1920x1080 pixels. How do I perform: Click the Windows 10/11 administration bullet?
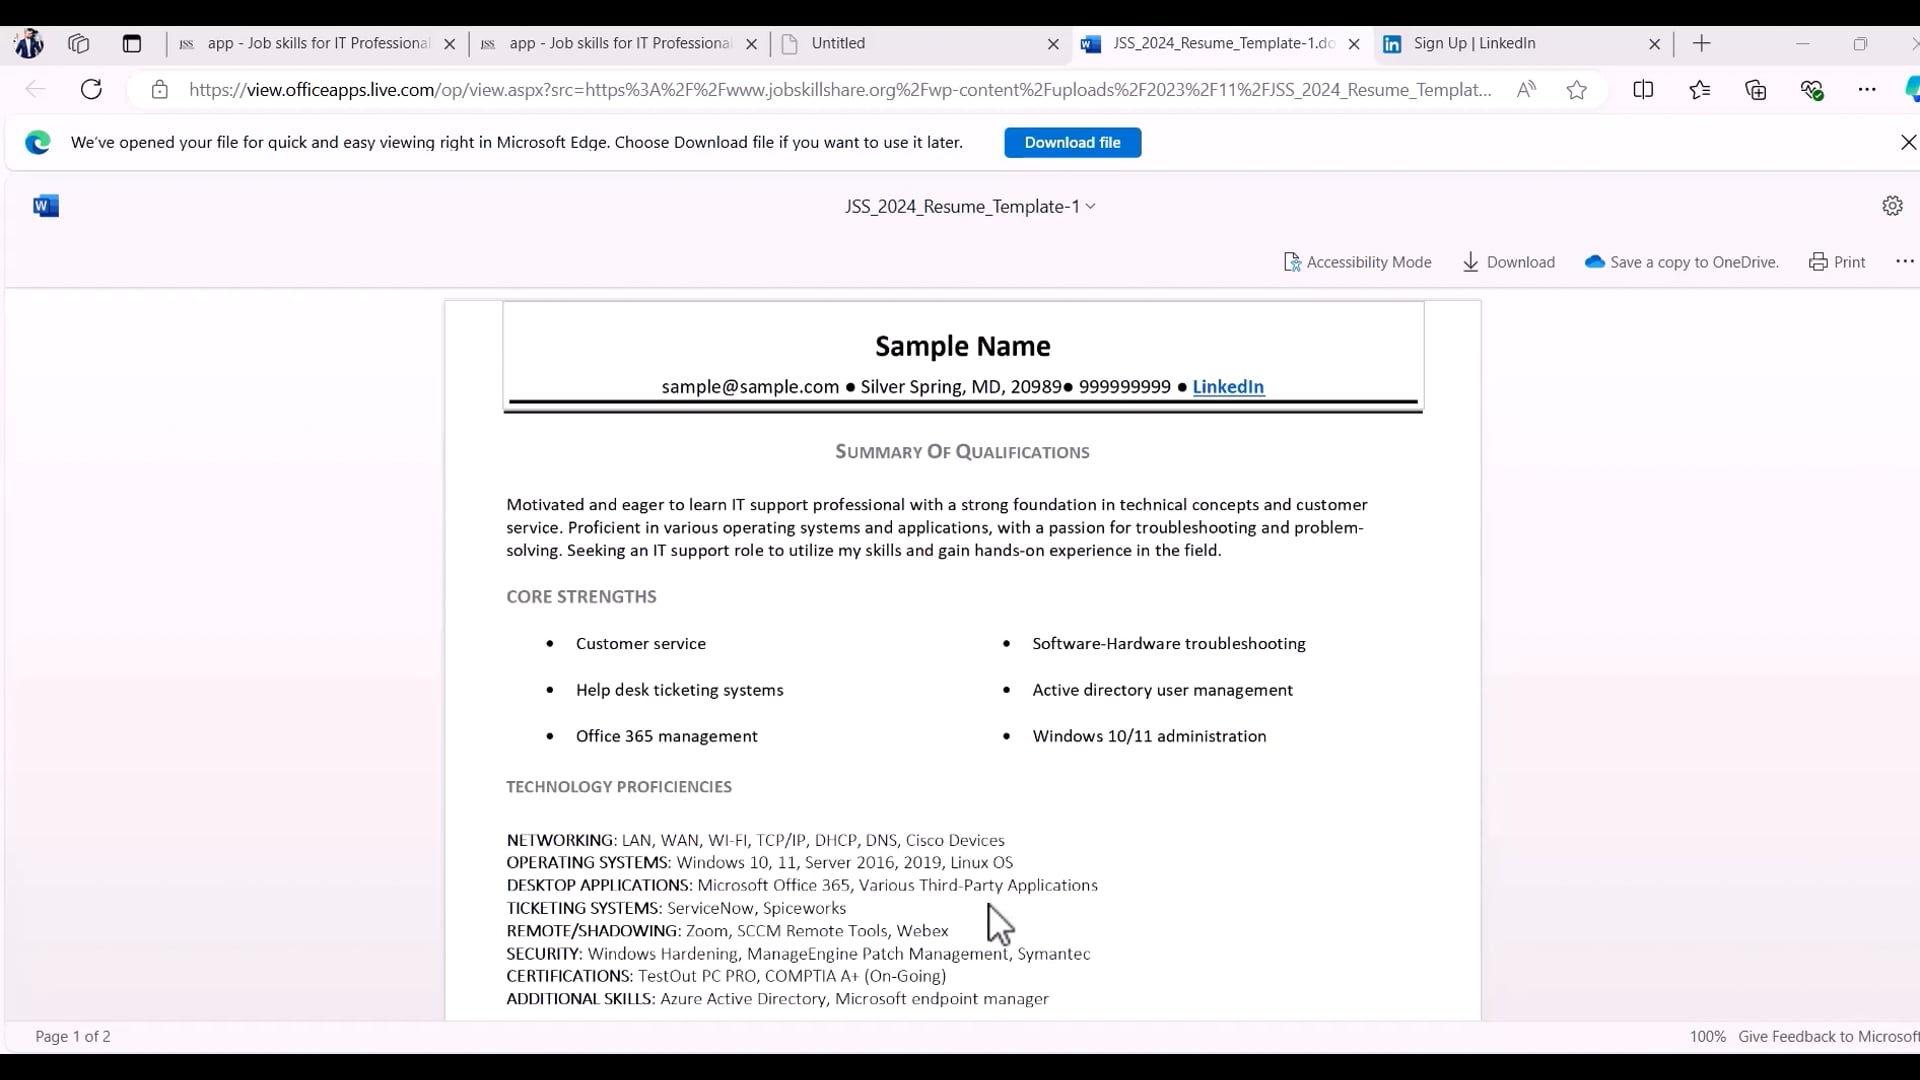[x=1150, y=736]
